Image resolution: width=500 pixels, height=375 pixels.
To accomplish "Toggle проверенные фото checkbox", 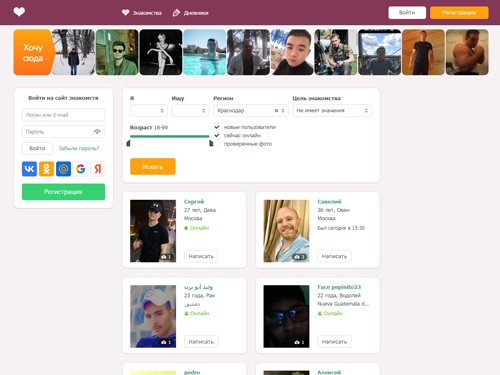I will 217,144.
